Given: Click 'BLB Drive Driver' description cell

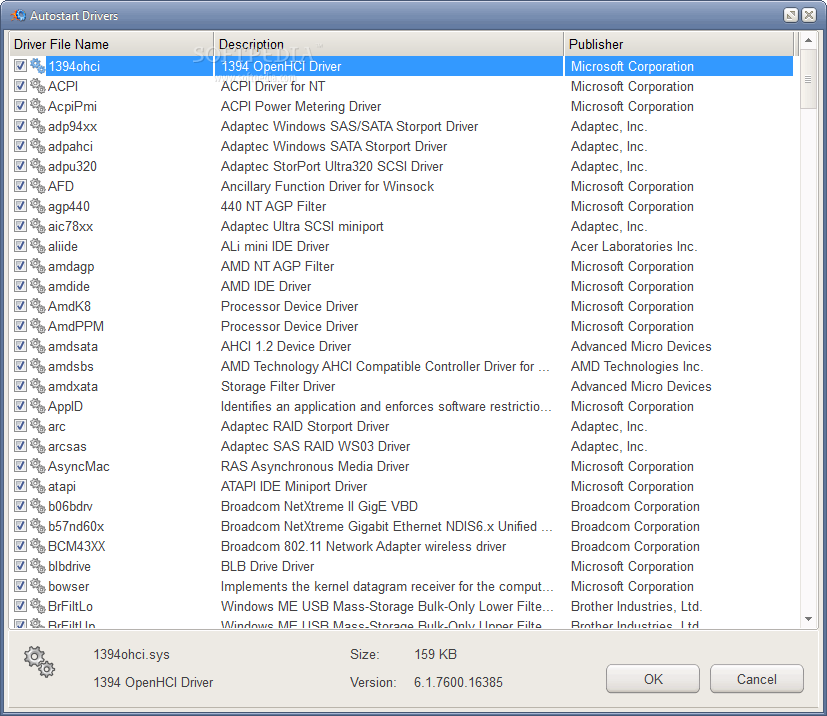Looking at the screenshot, I should pyautogui.click(x=267, y=566).
